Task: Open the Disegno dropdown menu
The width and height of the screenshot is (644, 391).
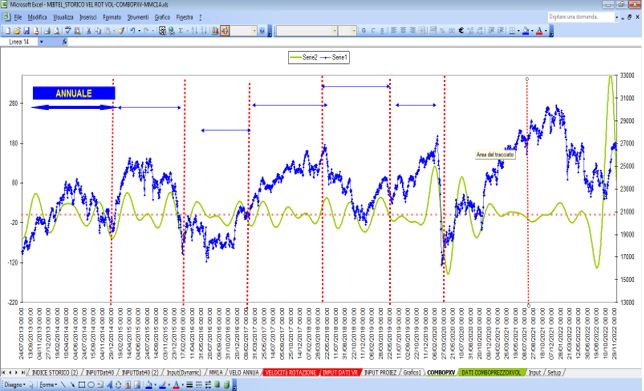Action: point(14,385)
